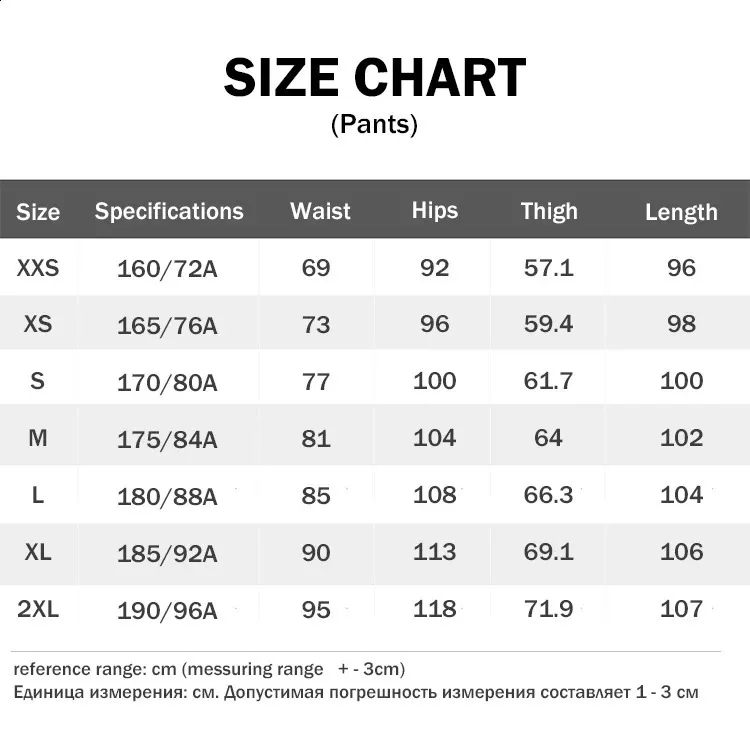Select the XXS size row label
This screenshot has height=731, width=750.
pyautogui.click(x=38, y=268)
